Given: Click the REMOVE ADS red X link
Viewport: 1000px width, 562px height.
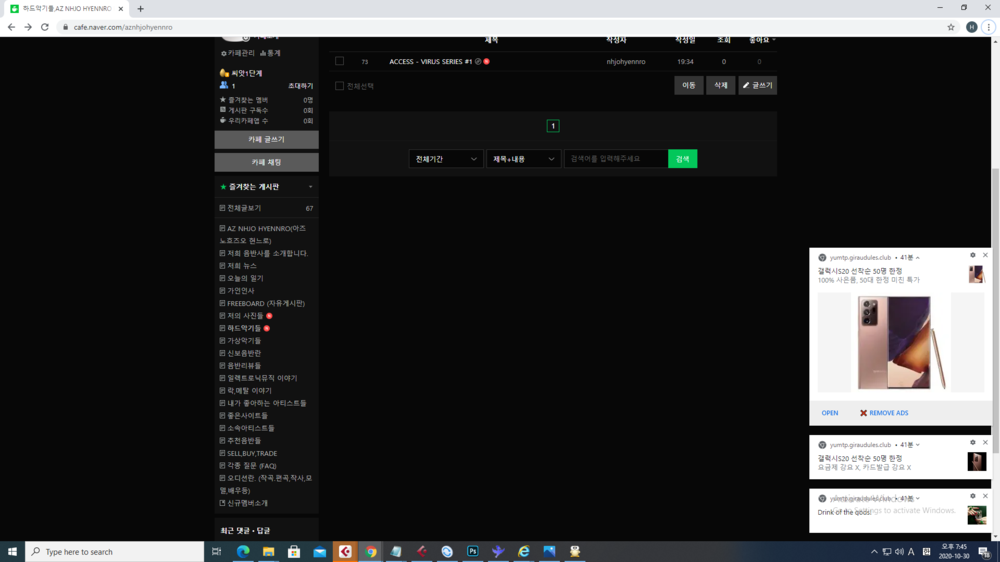Looking at the screenshot, I should [x=884, y=413].
